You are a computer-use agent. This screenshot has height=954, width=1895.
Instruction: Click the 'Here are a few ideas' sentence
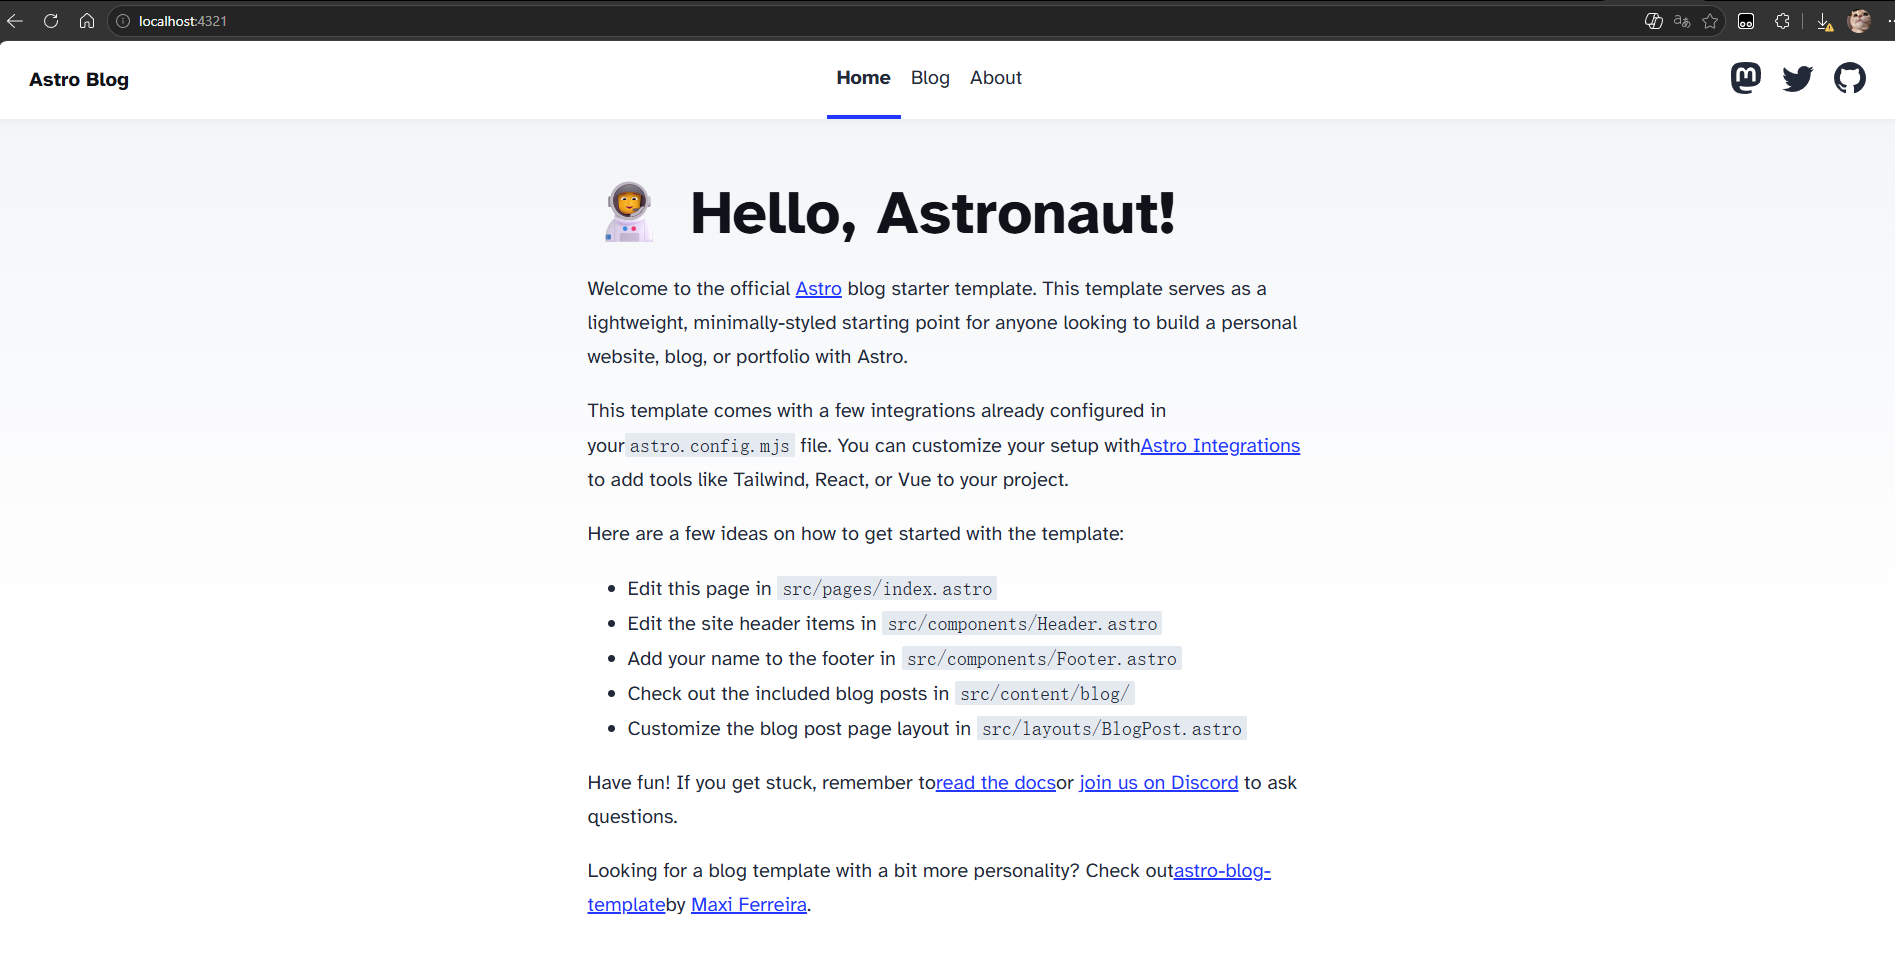[x=856, y=534]
